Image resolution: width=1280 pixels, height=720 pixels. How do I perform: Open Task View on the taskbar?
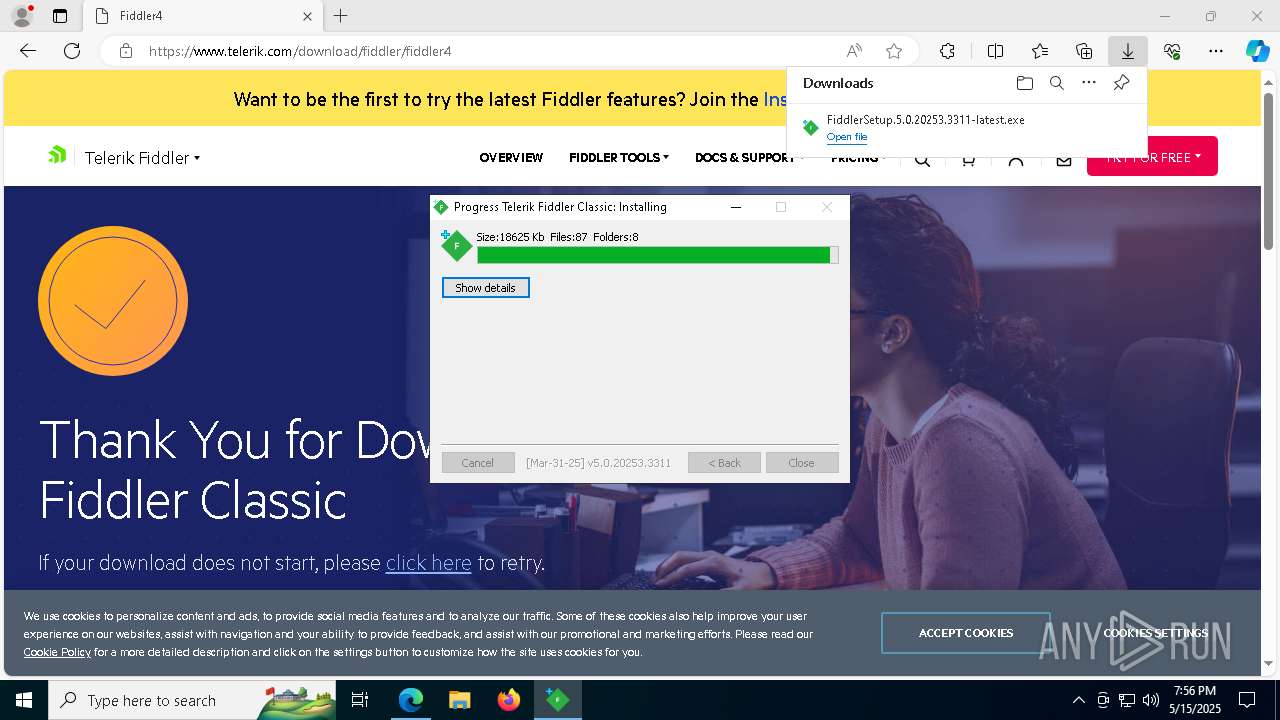coord(360,700)
